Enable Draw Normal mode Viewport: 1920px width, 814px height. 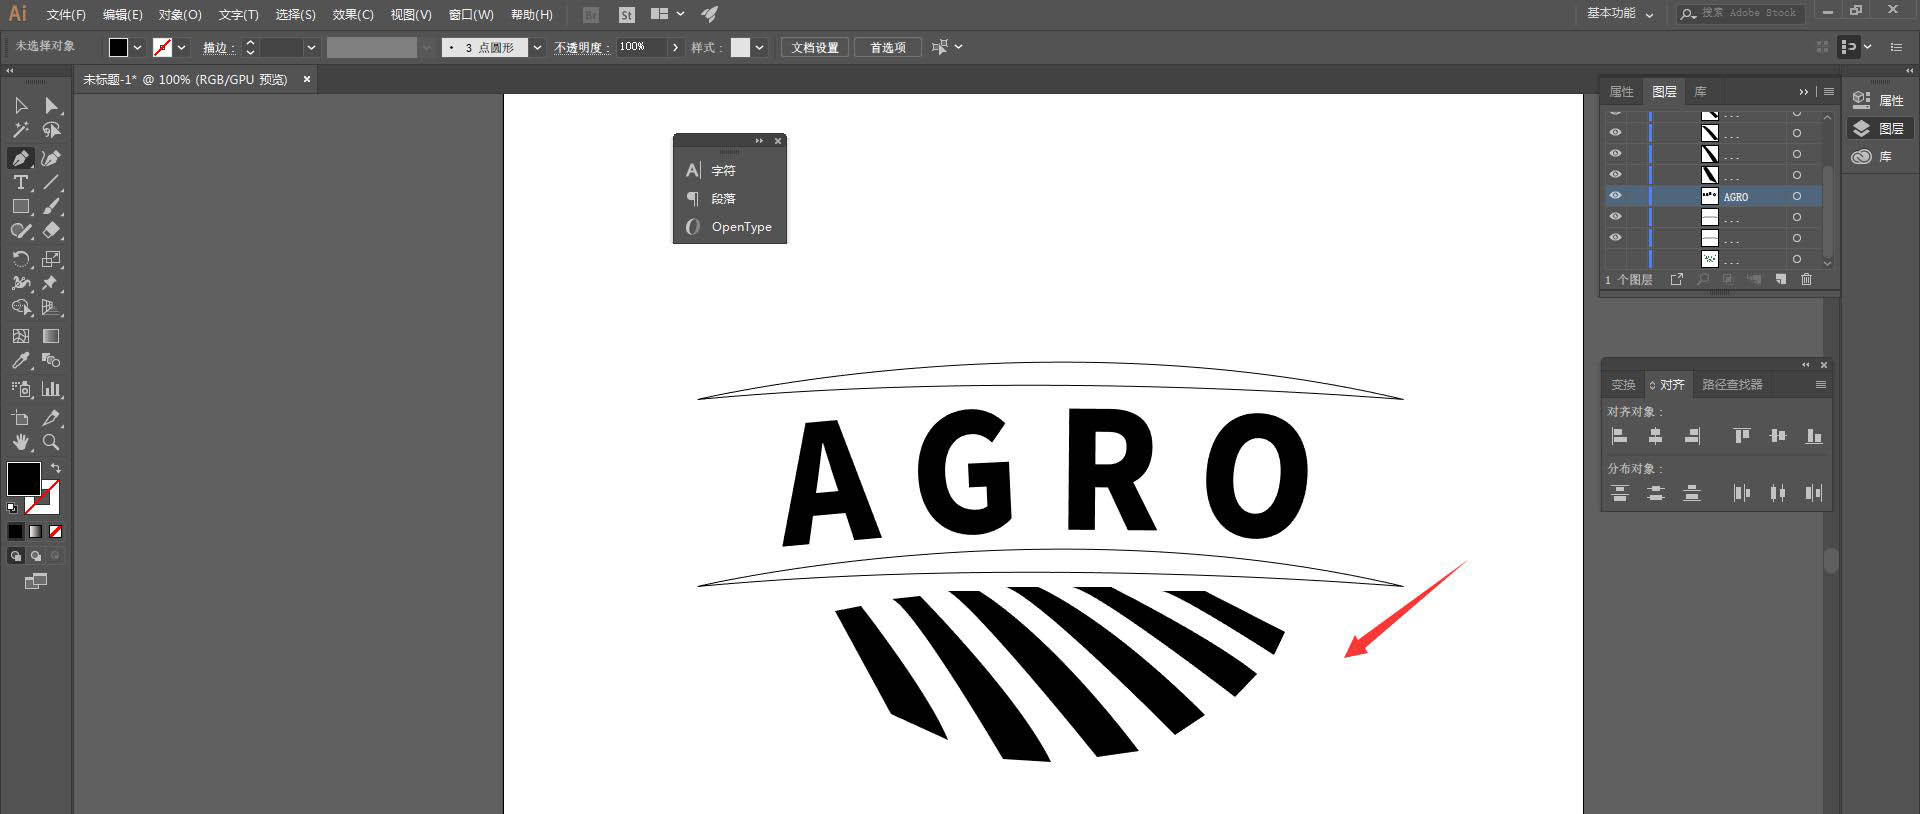click(x=16, y=556)
